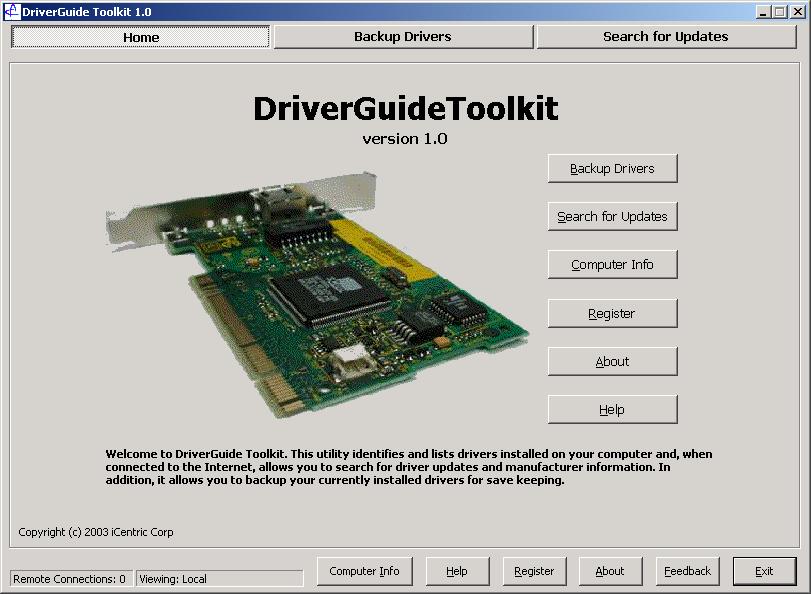
Task: Close the DriverGuide Toolkit window
Action: pyautogui.click(x=797, y=11)
